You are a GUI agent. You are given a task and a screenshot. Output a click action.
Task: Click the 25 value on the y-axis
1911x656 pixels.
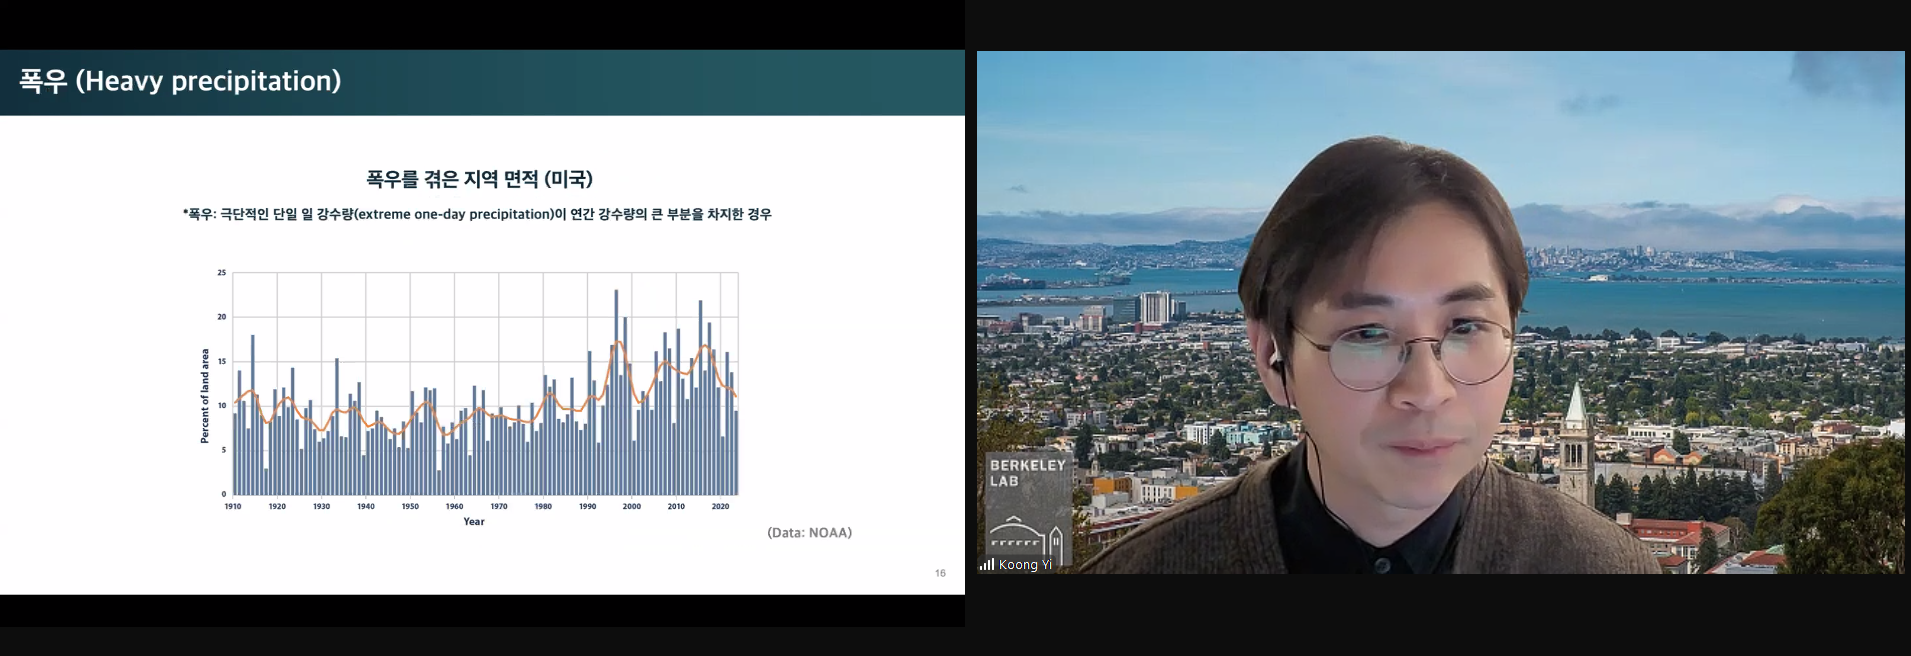coord(222,272)
